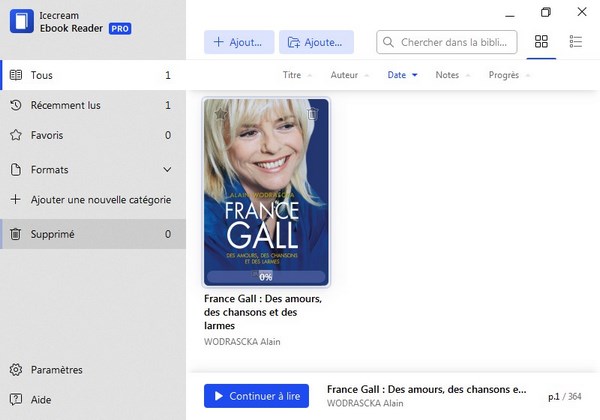Image resolution: width=600 pixels, height=420 pixels.
Task: Show the Favoris category
Action: tap(49, 135)
